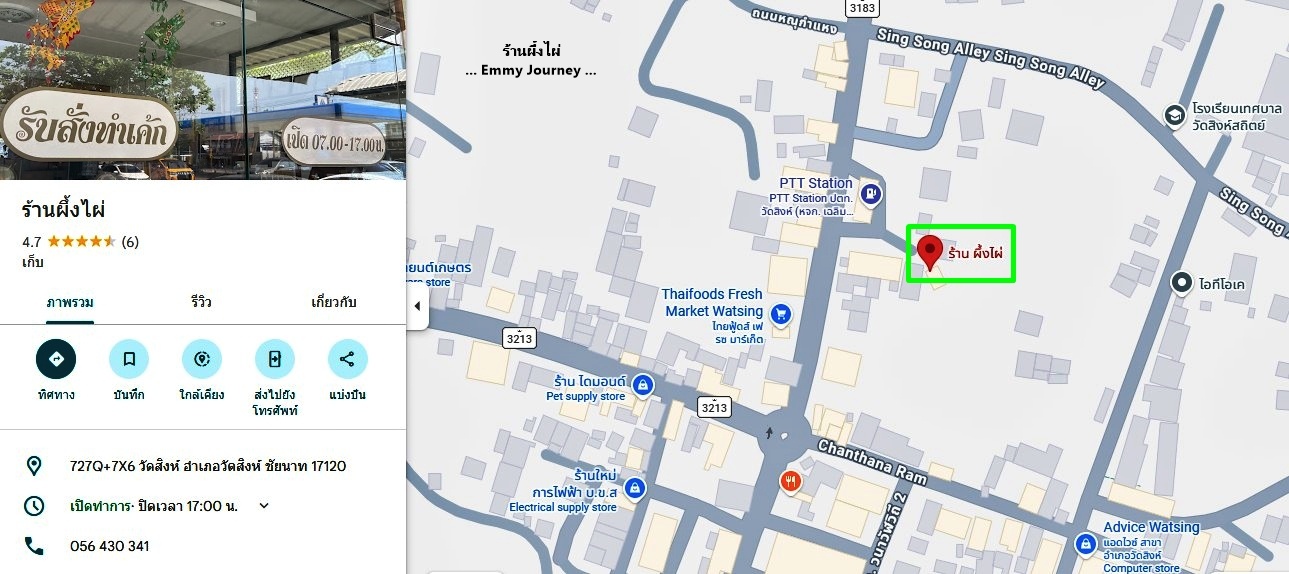
Task: Select the Thaifoods Fresh Market shopping cart marker
Action: tap(782, 315)
